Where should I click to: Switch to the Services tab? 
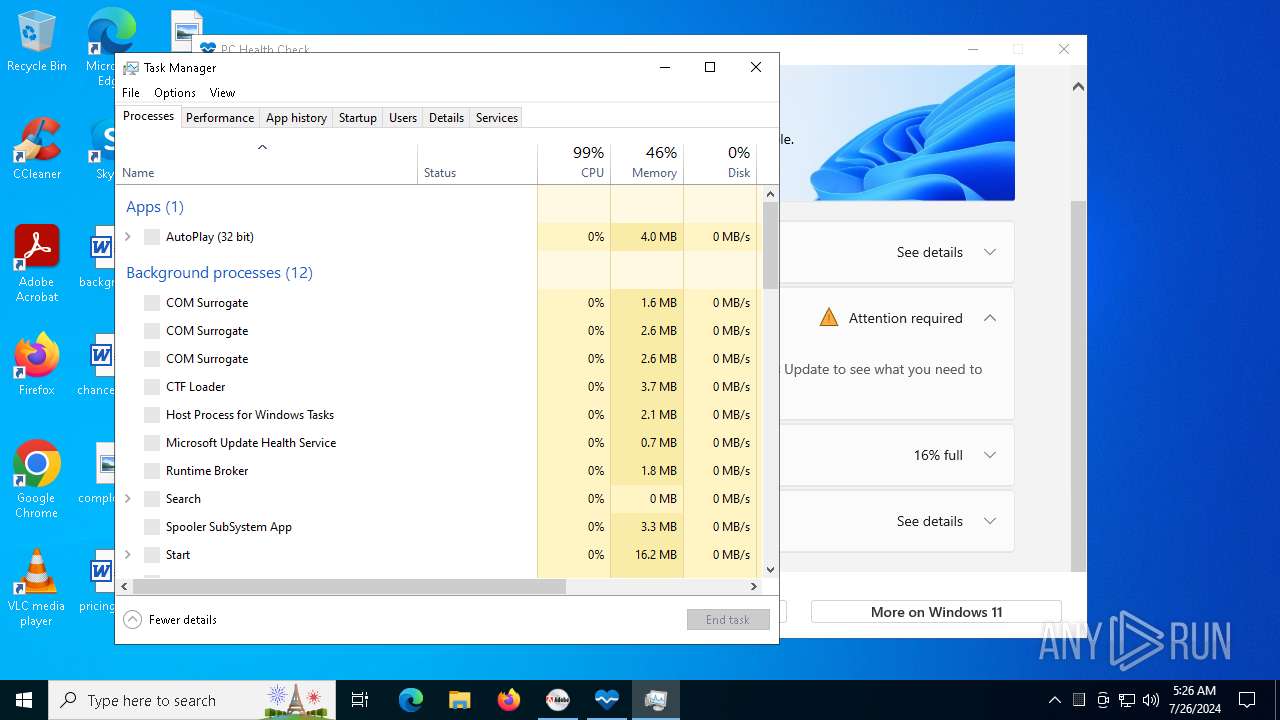click(x=497, y=118)
